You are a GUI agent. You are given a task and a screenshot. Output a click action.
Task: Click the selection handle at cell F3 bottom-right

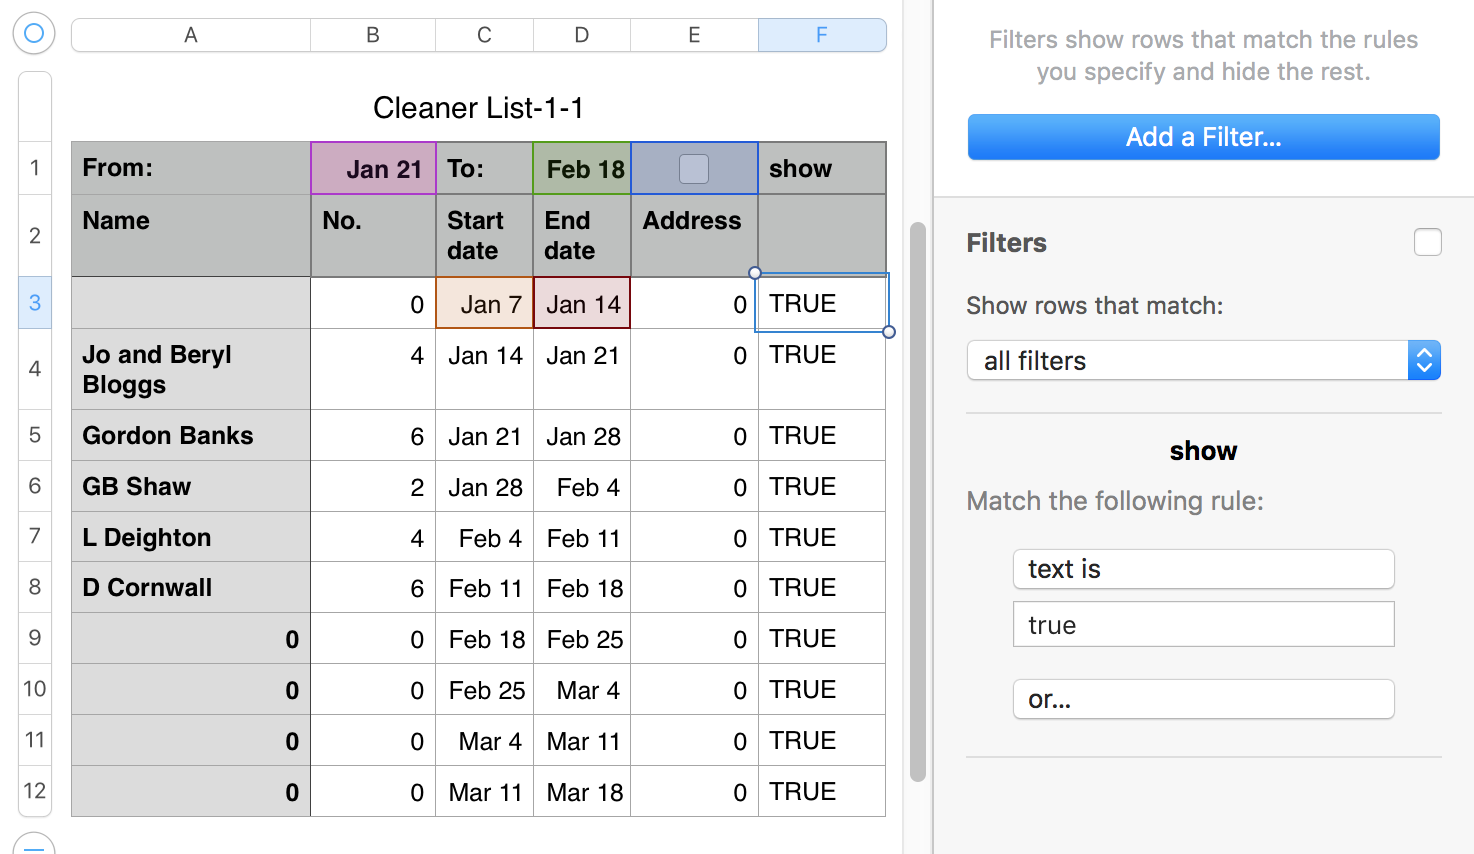pyautogui.click(x=889, y=332)
